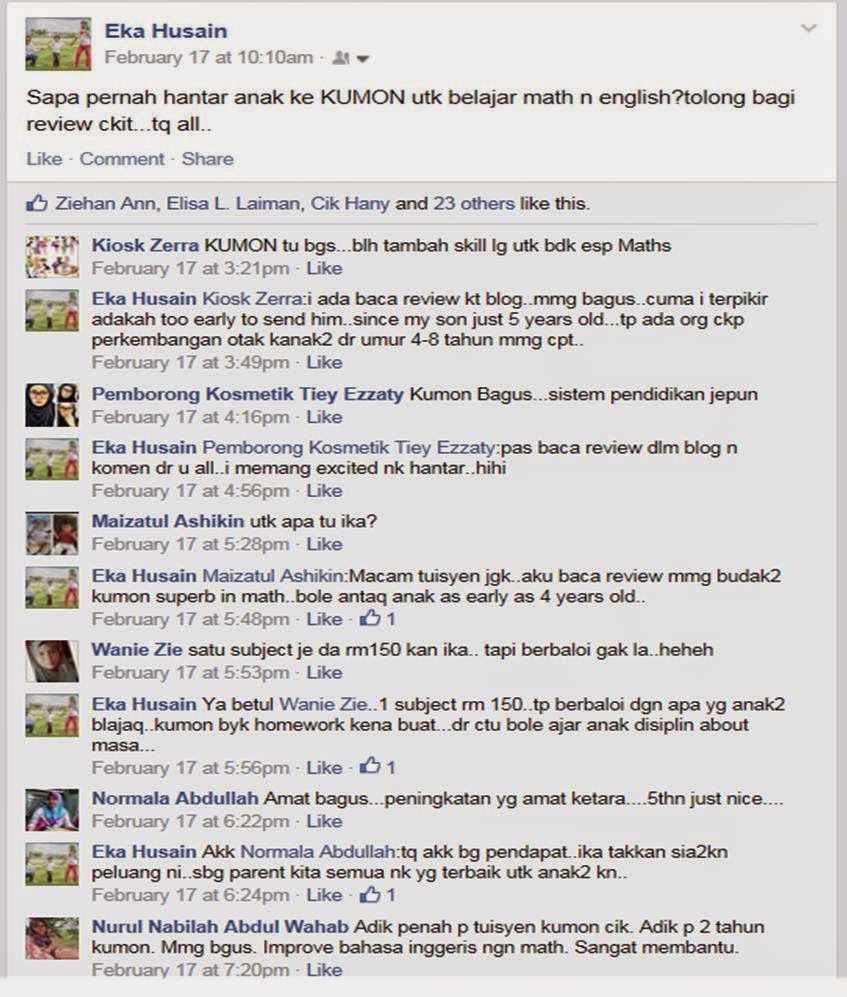Open the Nurul Nabilah Abdul Wahab profile name
The height and width of the screenshot is (997, 847).
(x=220, y=926)
